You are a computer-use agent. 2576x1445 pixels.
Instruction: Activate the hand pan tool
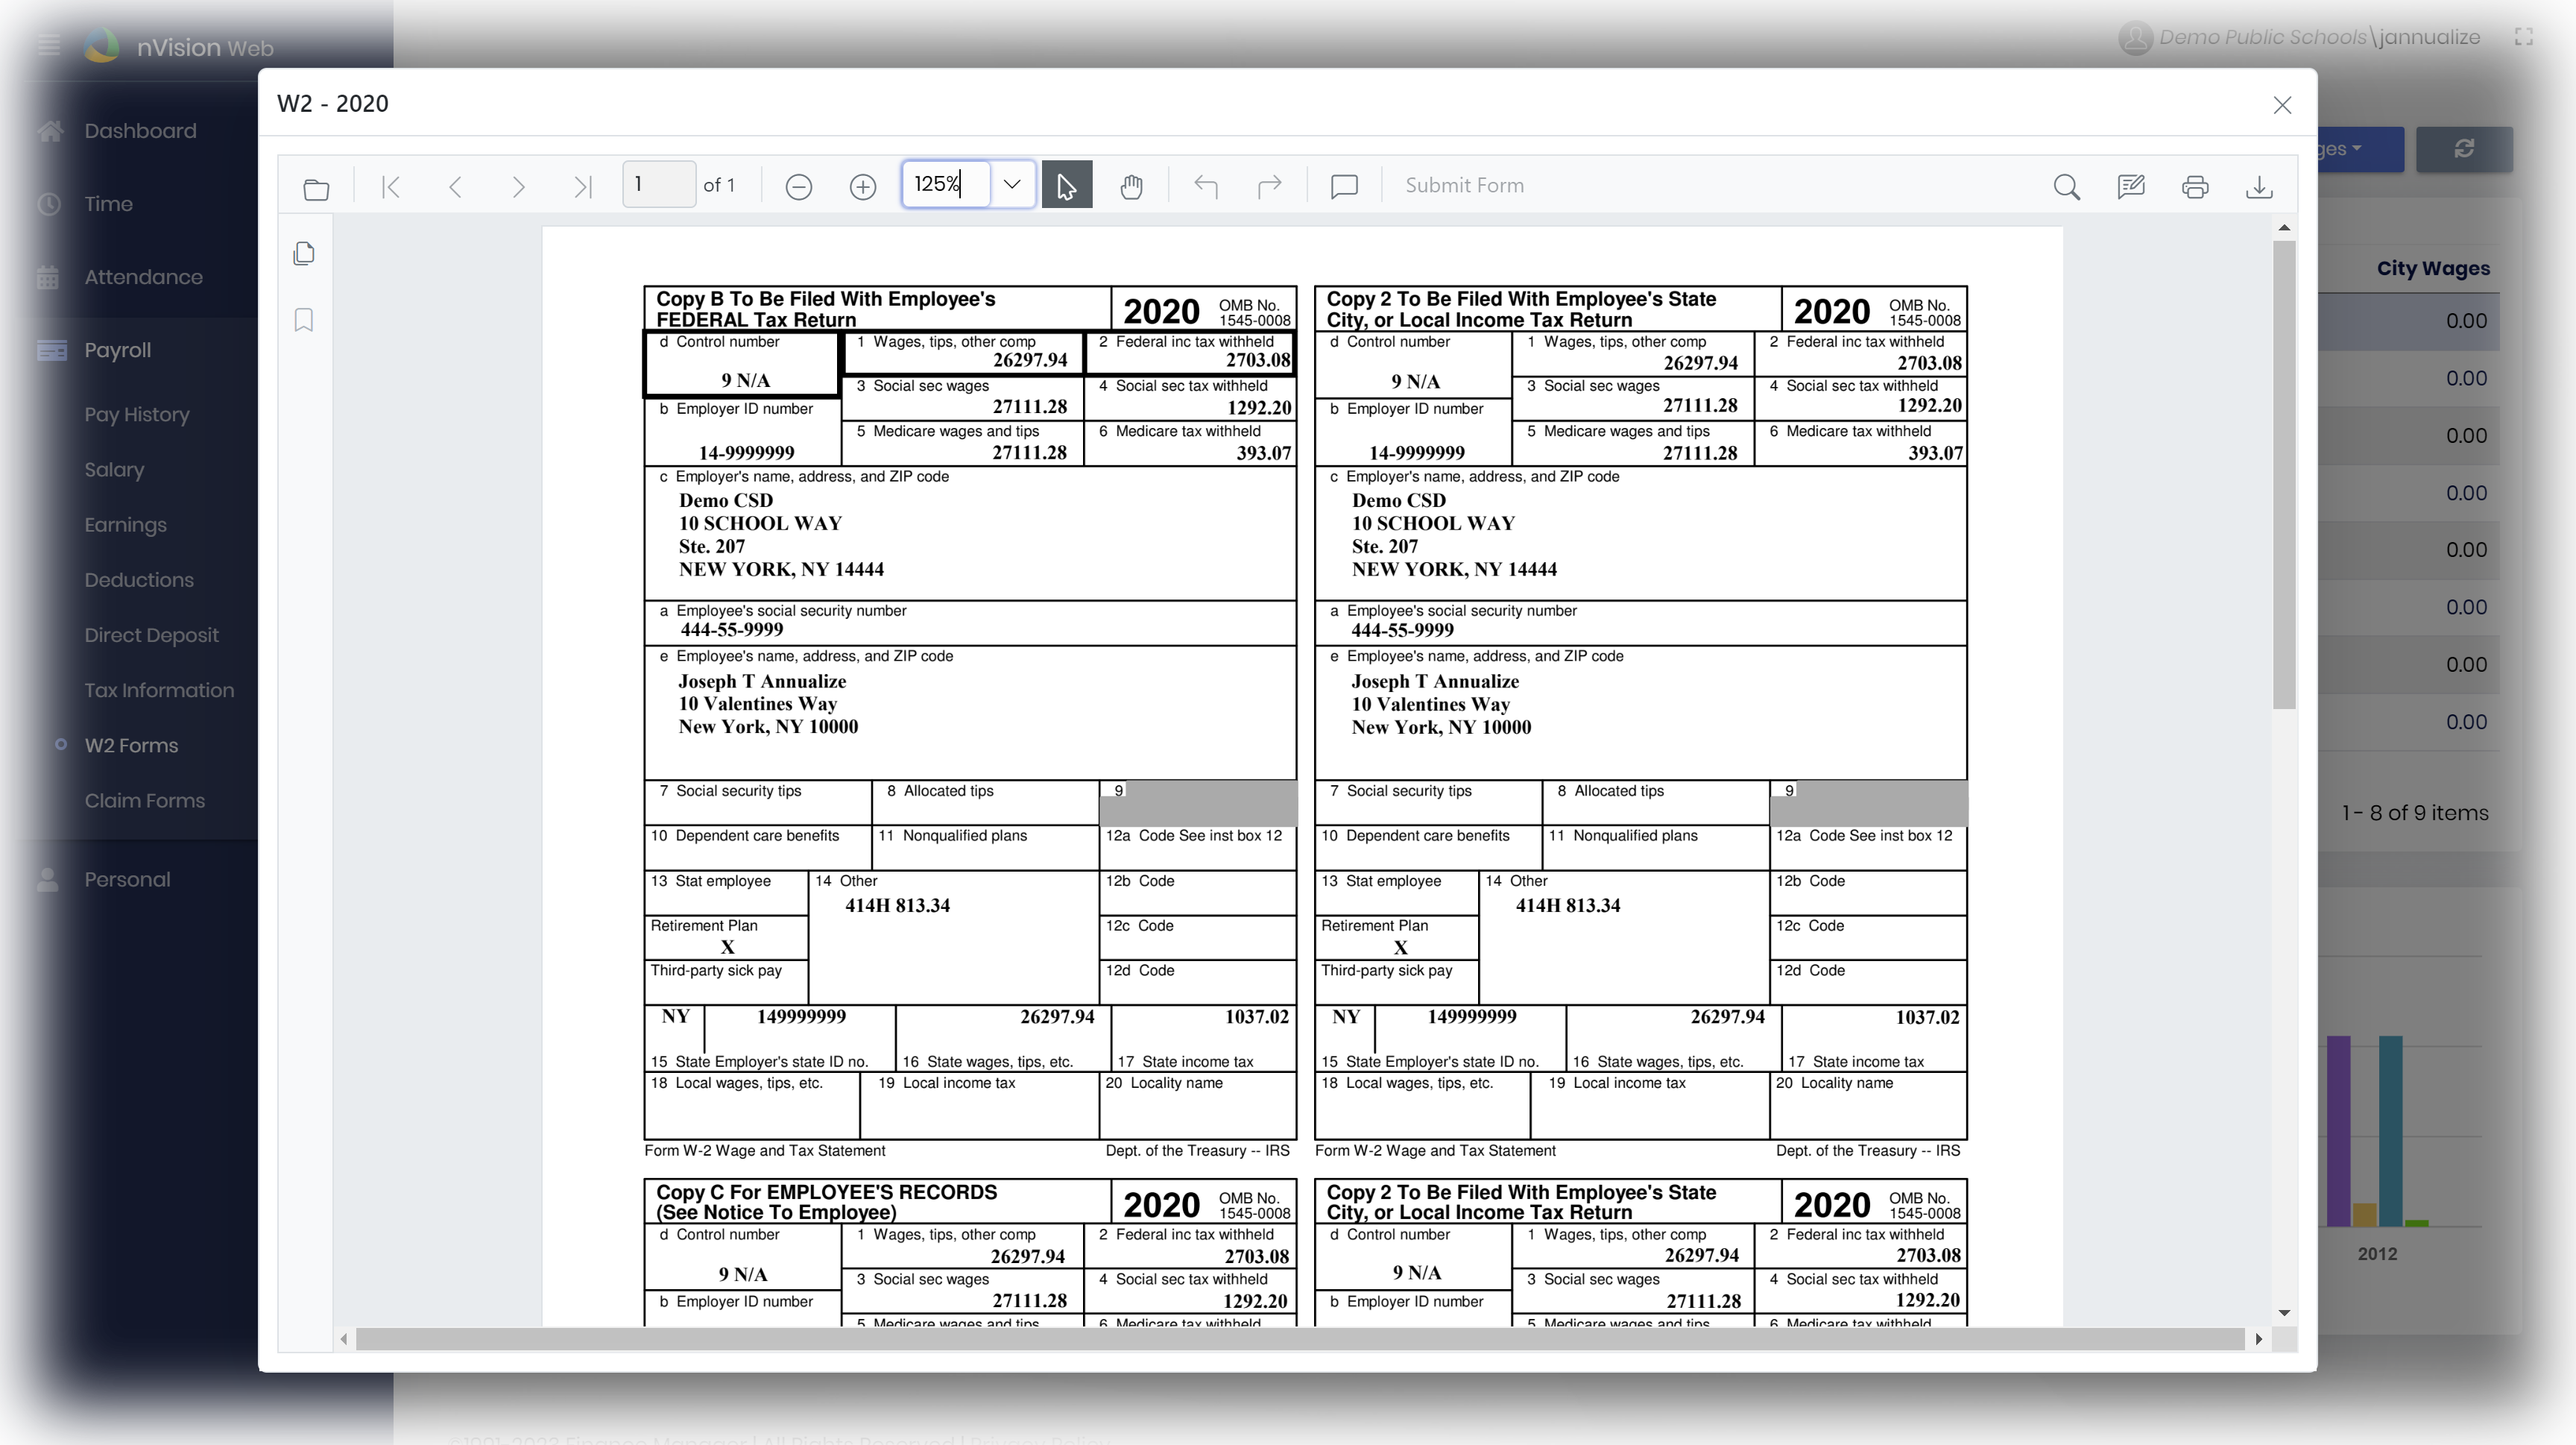(1131, 186)
